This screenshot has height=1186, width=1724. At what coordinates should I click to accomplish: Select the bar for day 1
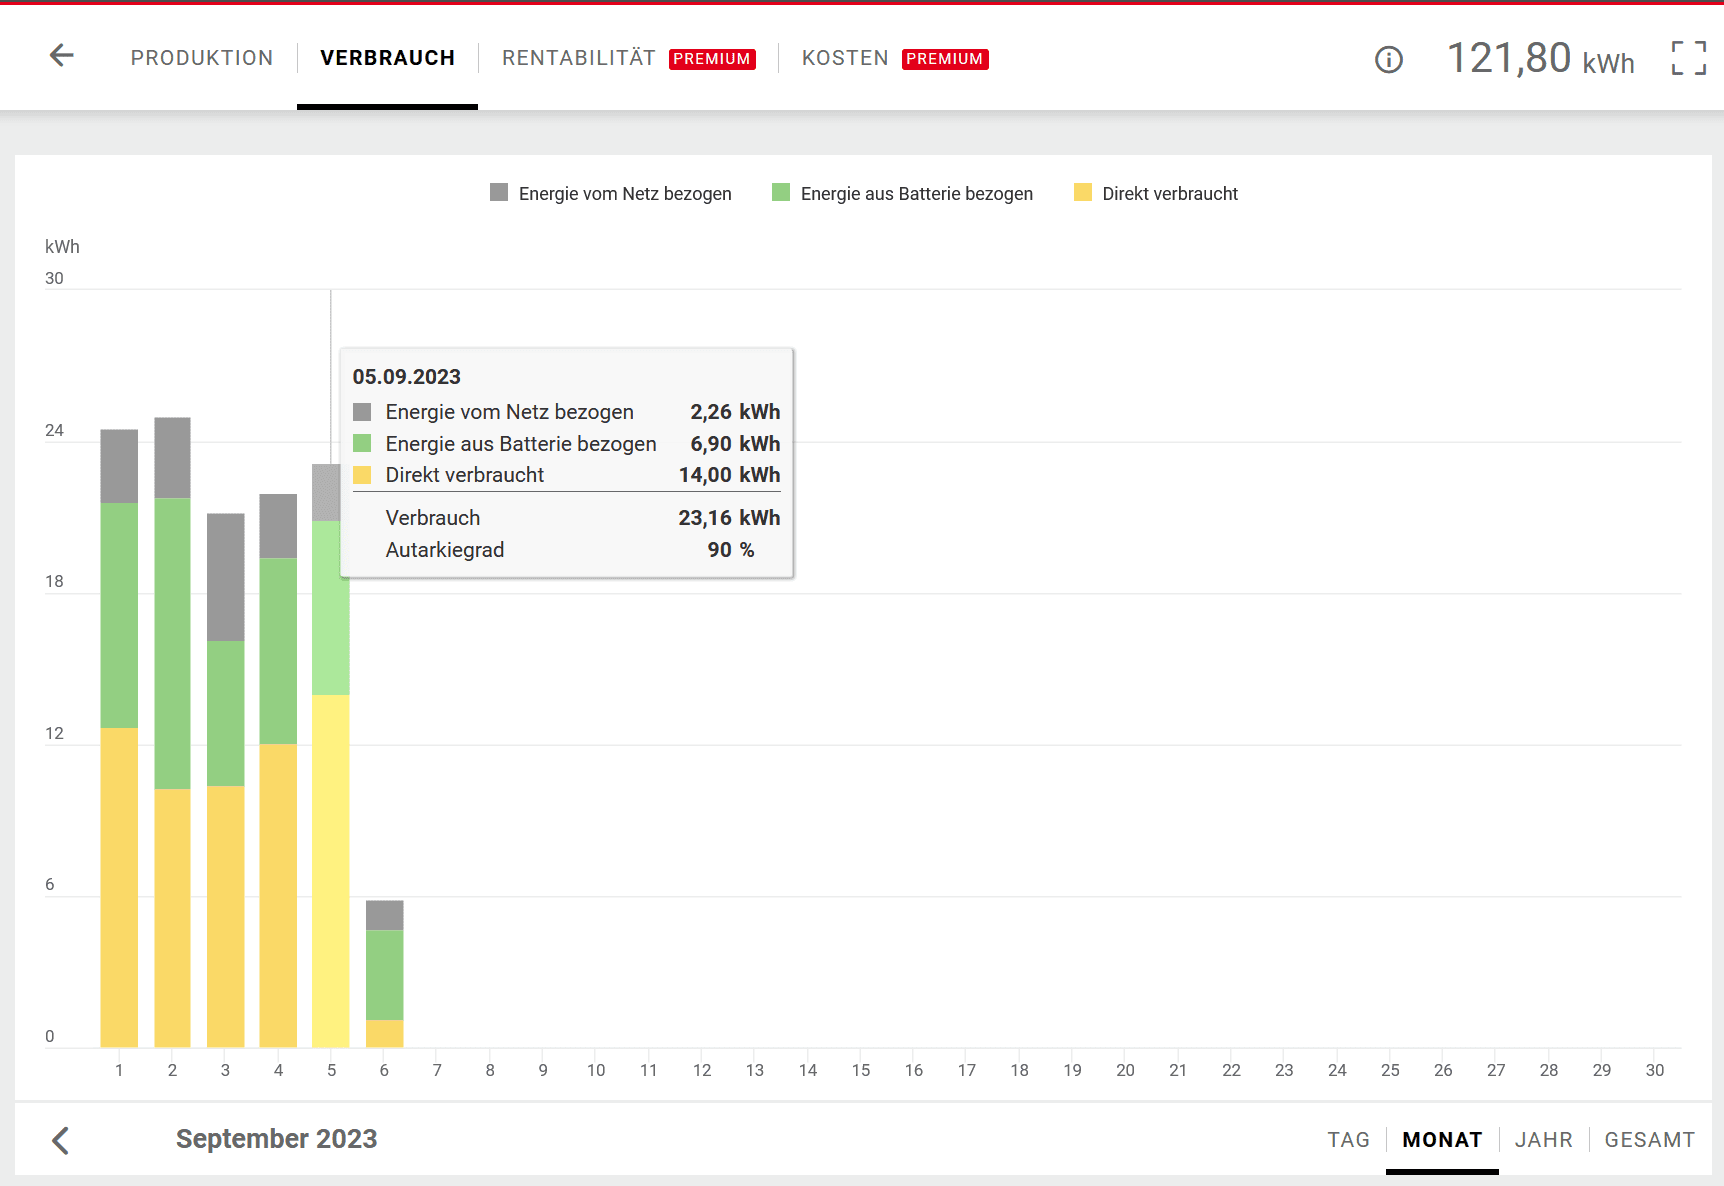(x=119, y=739)
